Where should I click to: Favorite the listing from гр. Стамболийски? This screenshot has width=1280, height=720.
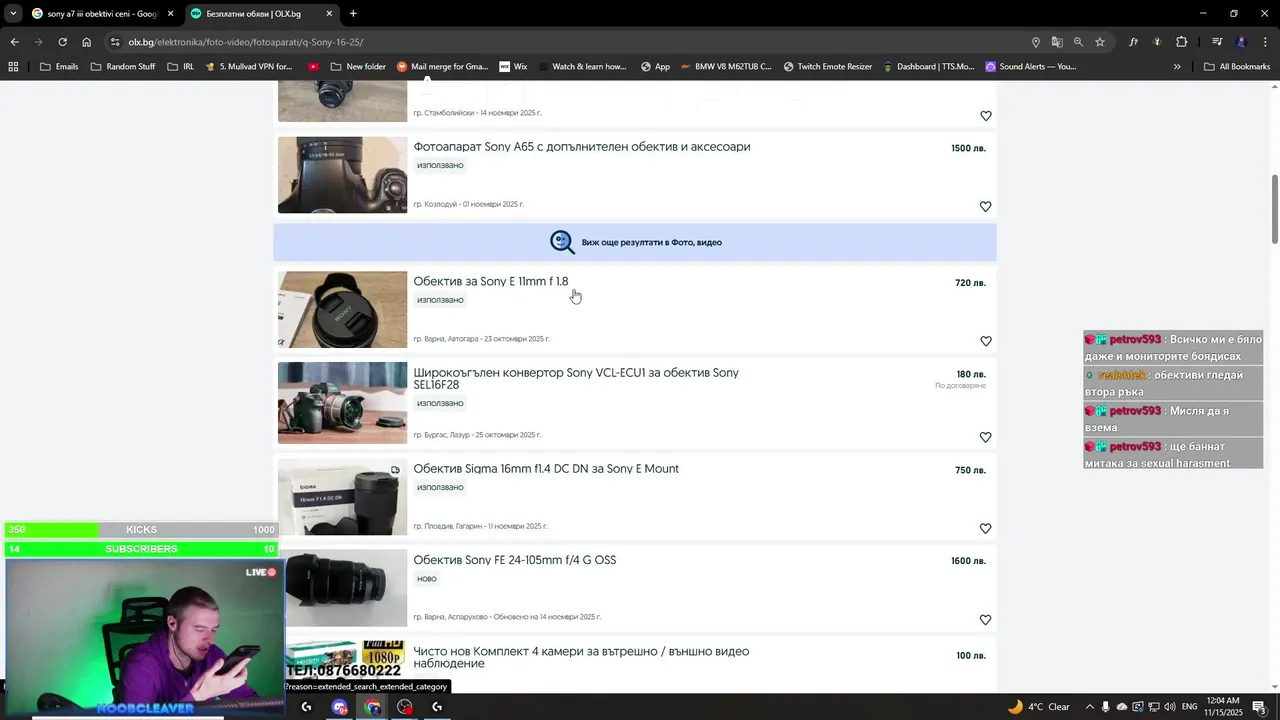[x=985, y=116]
